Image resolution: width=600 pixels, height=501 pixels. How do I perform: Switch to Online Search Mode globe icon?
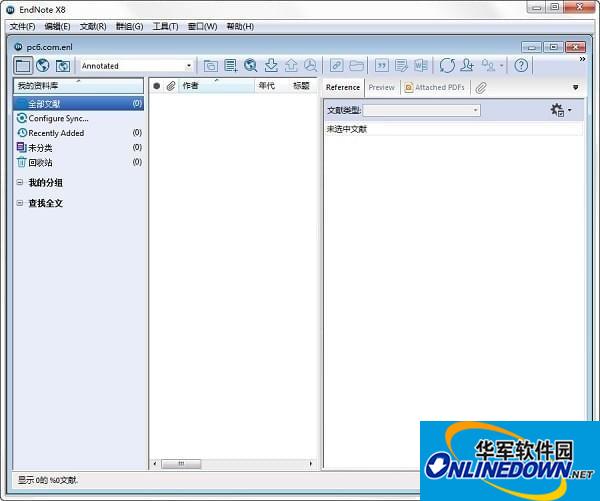click(x=43, y=66)
